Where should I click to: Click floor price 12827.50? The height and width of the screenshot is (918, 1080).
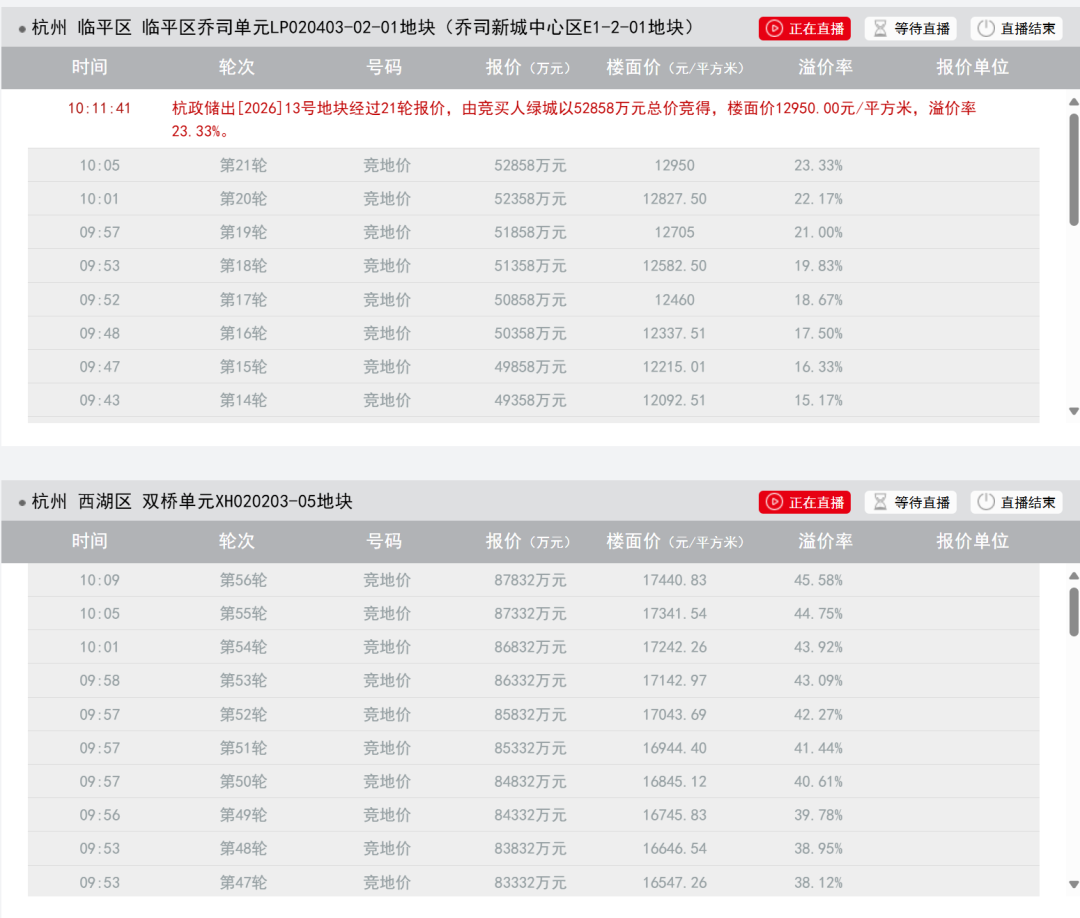pyautogui.click(x=674, y=199)
